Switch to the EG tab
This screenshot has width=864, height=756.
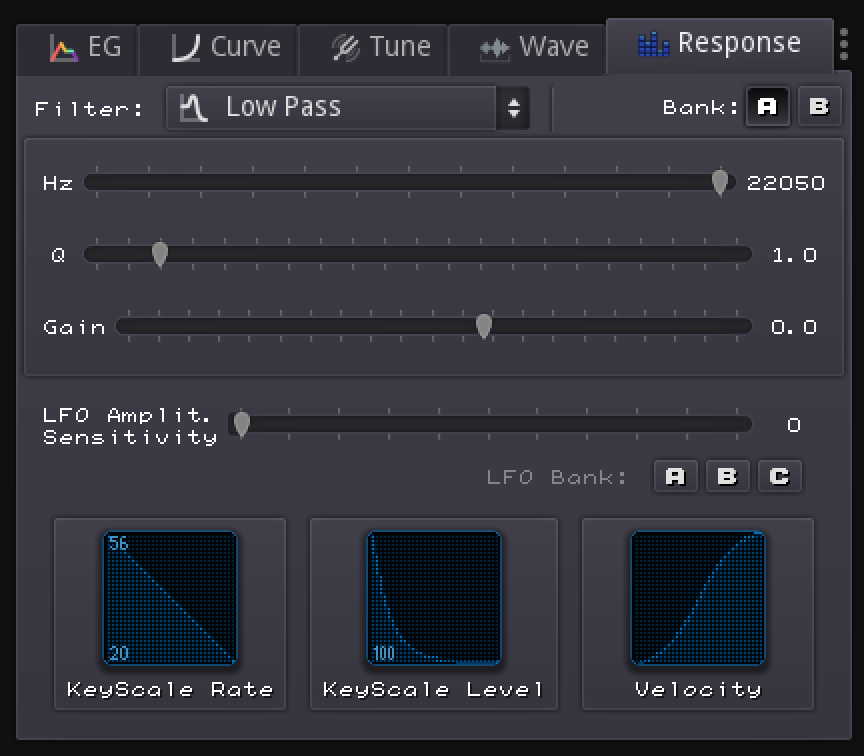[78, 48]
